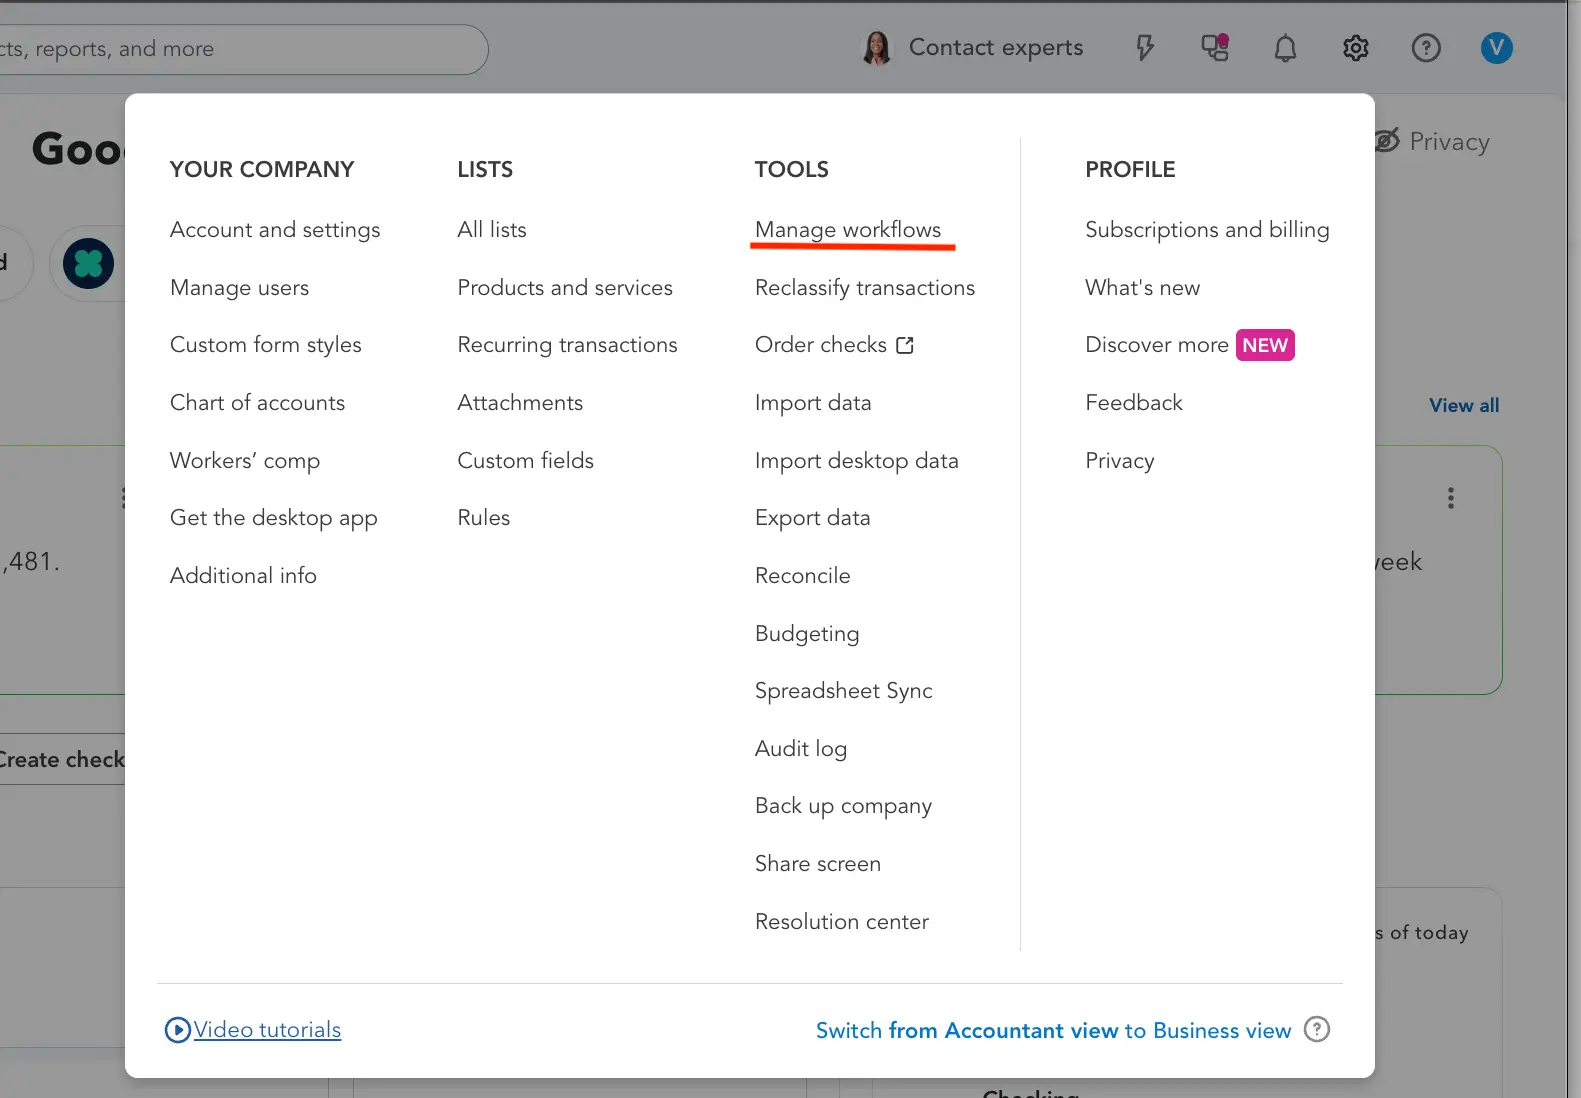Viewport: 1581px width, 1098px height.
Task: Open Spreadsheet Sync
Action: coord(844,691)
